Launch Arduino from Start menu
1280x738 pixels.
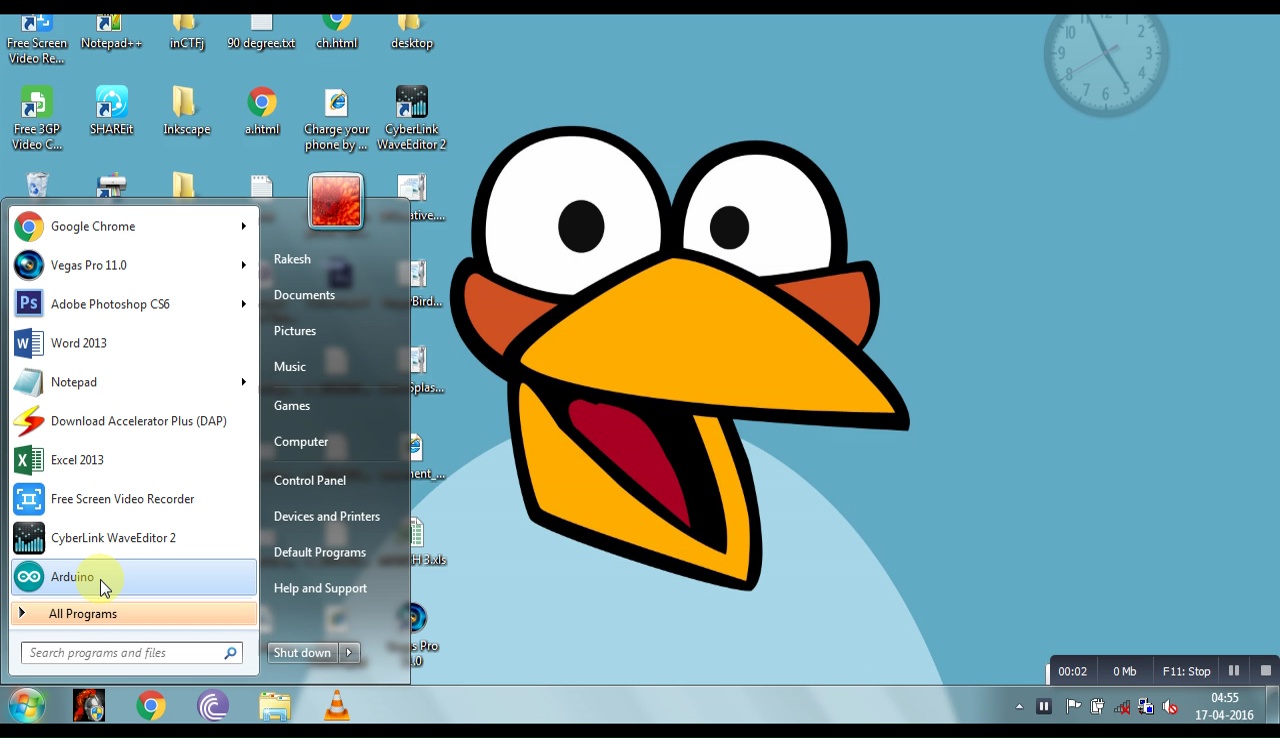pyautogui.click(x=134, y=578)
